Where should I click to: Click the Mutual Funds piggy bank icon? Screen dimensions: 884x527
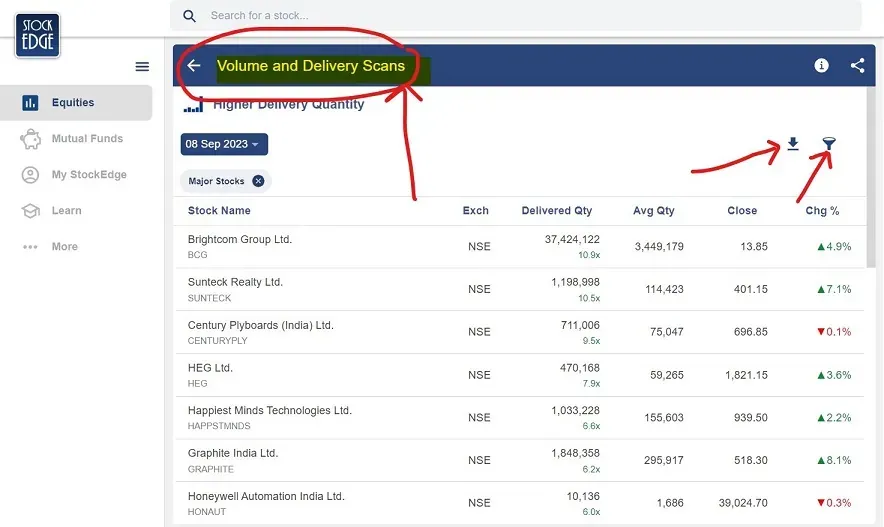click(x=30, y=139)
